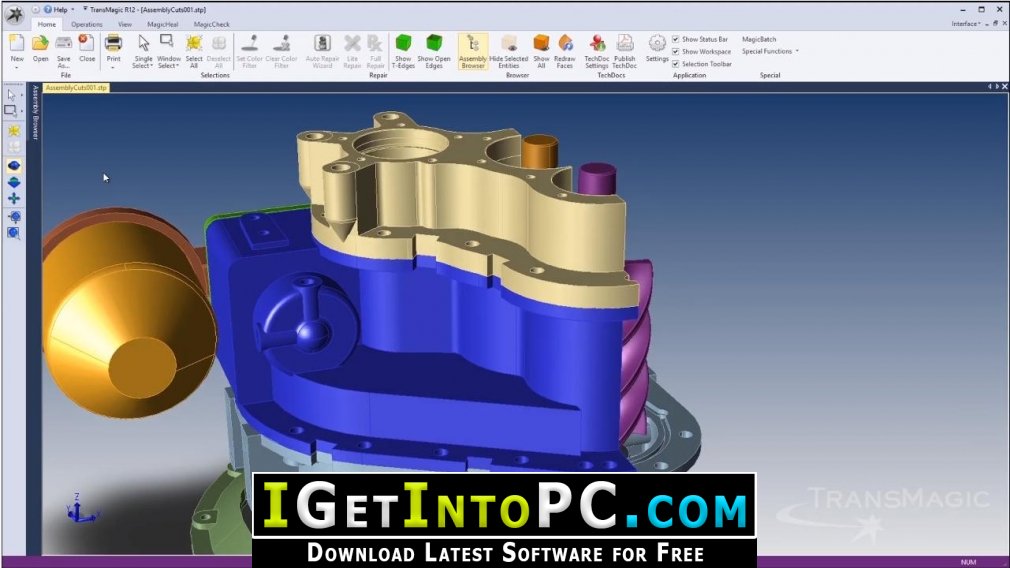Open the quick access toolbar customize arrow
Screen dimensions: 1010x568
coord(85,9)
